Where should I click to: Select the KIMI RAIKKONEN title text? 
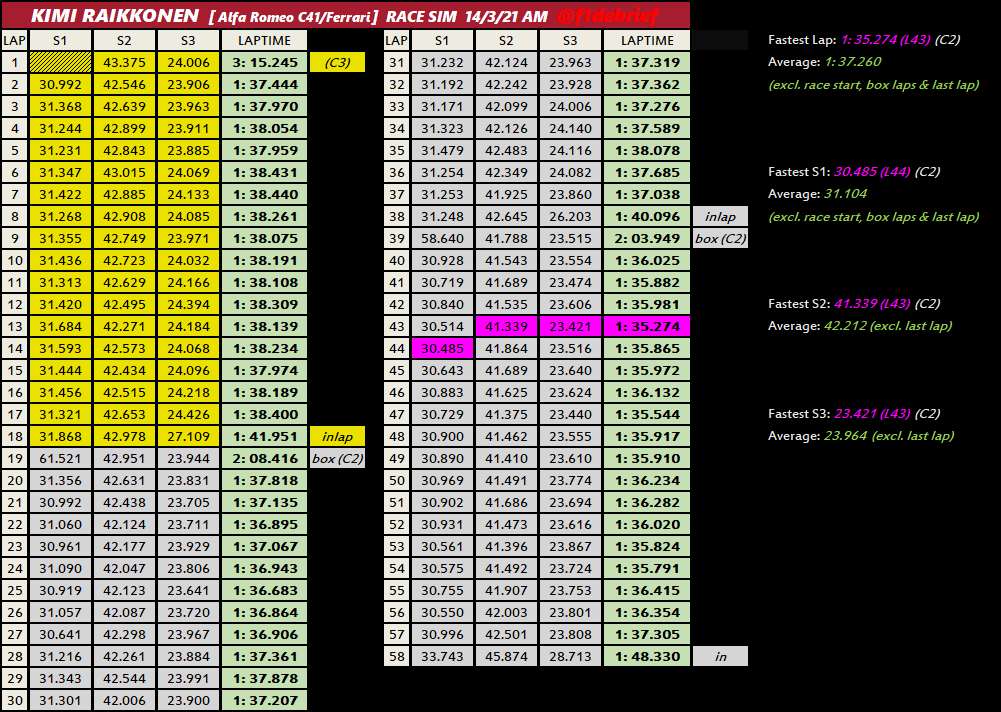115,16
